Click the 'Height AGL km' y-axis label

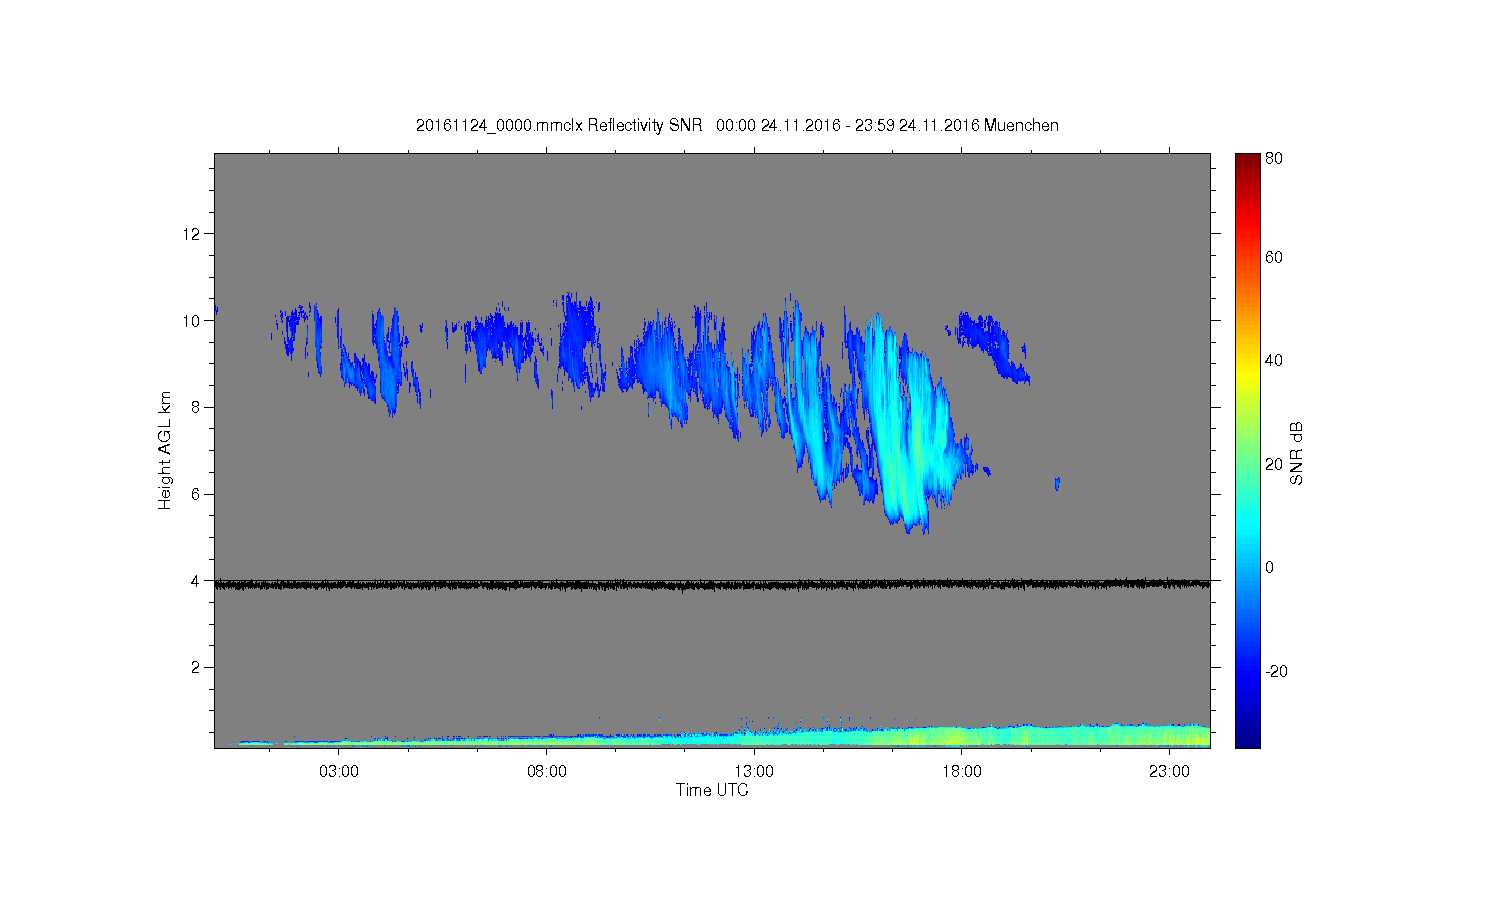point(165,450)
